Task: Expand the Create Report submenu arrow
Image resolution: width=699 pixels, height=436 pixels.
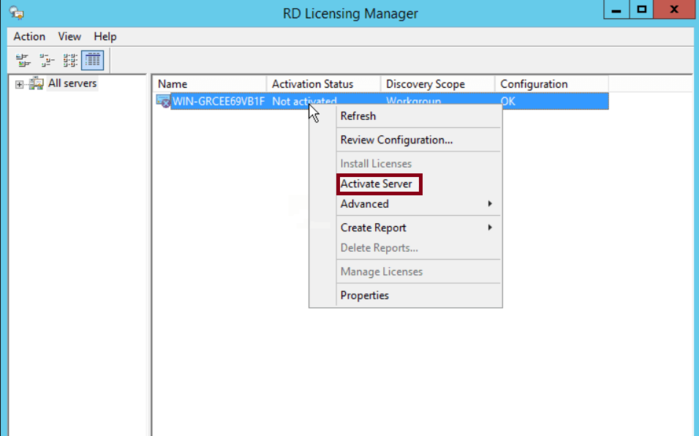Action: click(489, 228)
